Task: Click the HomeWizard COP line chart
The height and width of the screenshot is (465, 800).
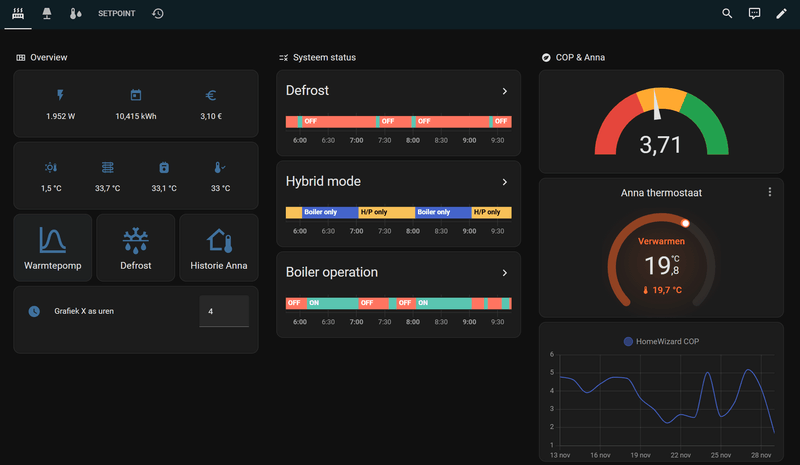Action: (x=667, y=401)
